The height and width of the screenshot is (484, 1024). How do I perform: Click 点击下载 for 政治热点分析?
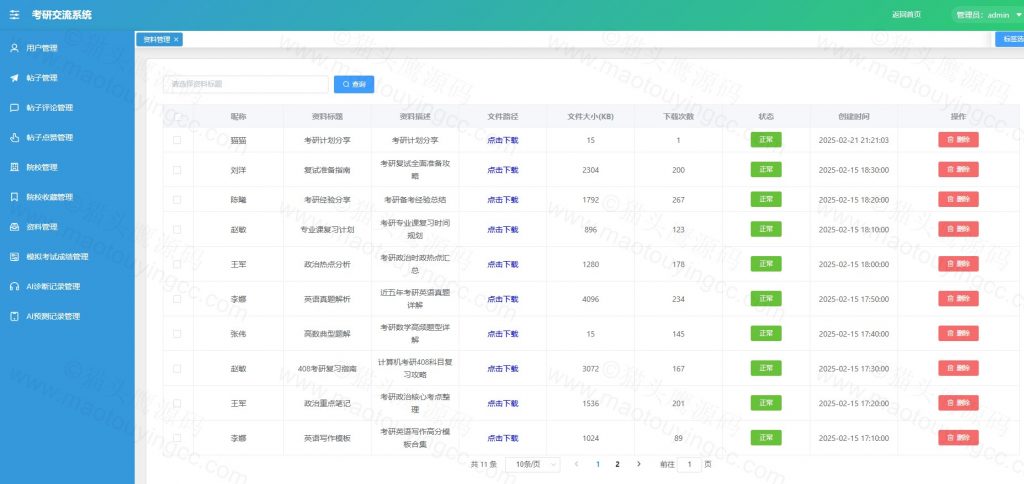coord(502,265)
